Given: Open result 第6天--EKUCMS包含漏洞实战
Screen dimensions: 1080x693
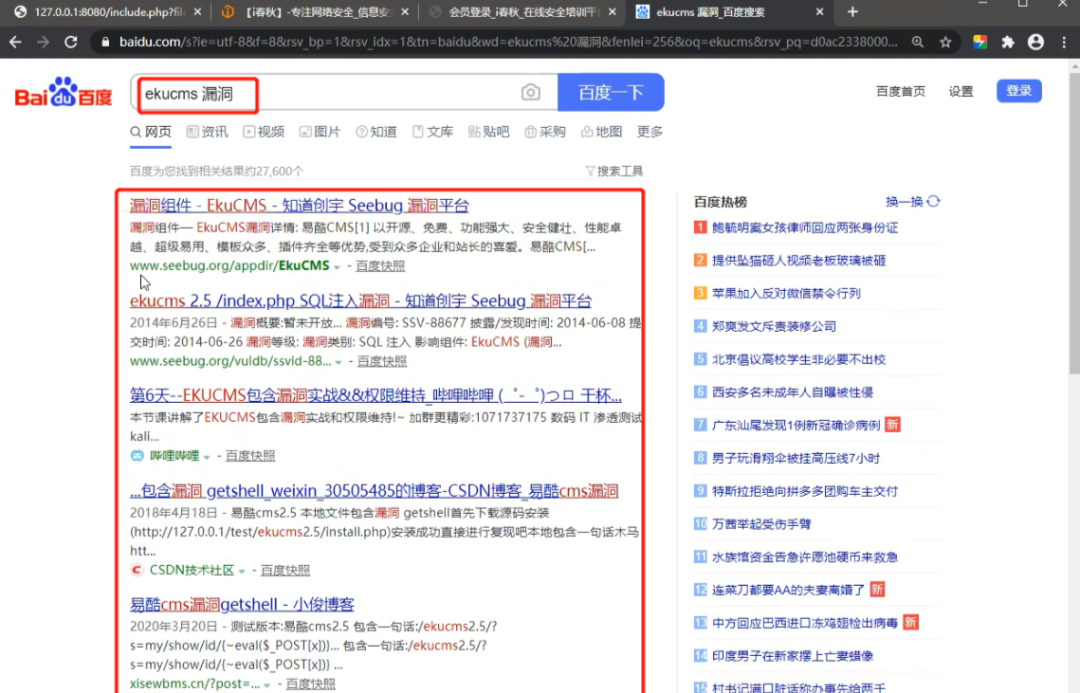Looking at the screenshot, I should [375, 395].
